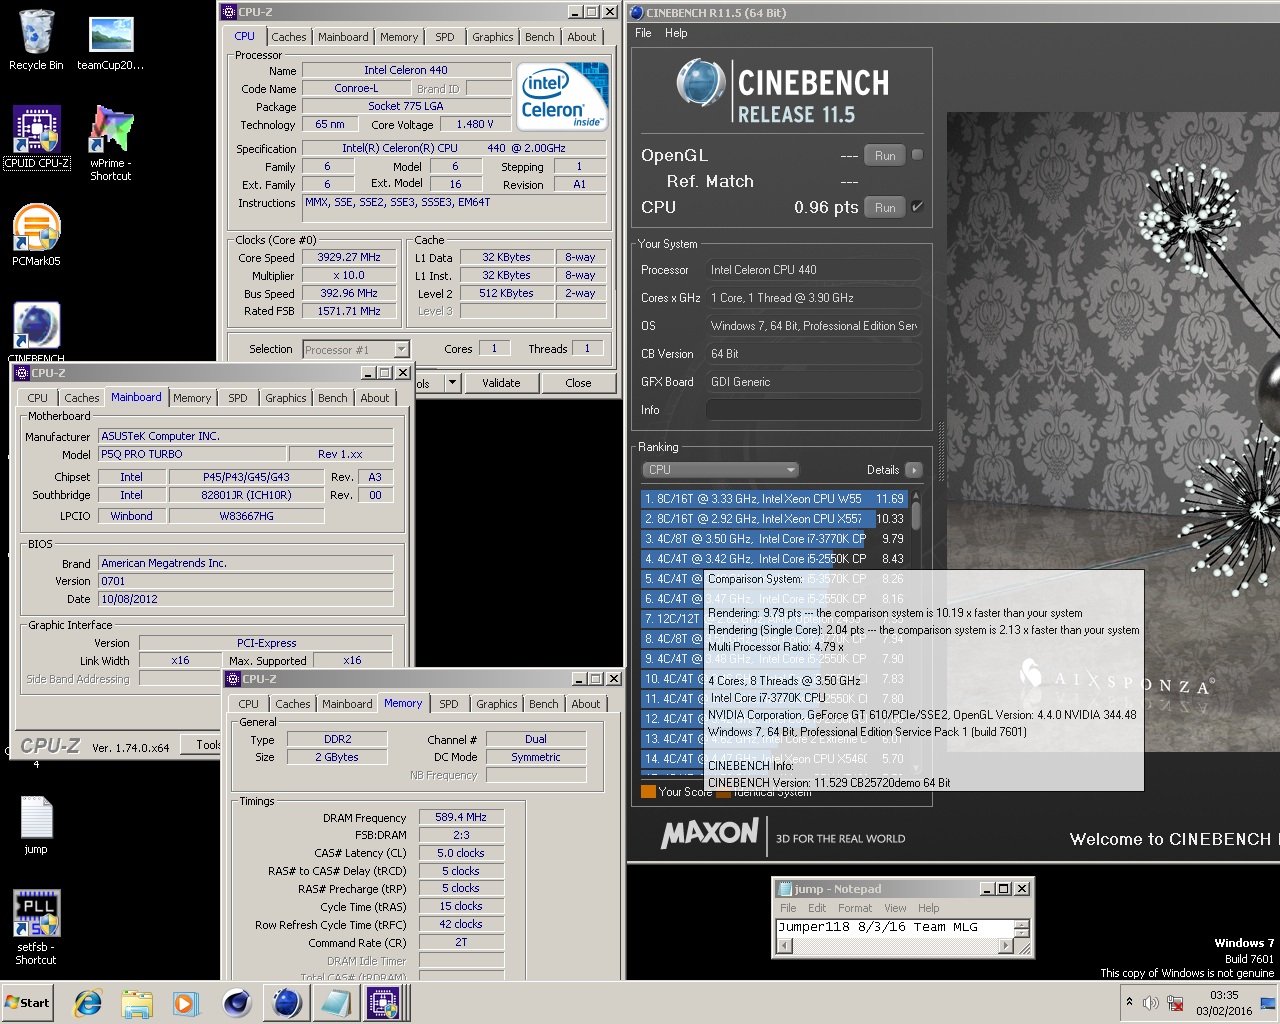This screenshot has height=1024, width=1280.
Task: Run the OpenGL benchmark
Action: coord(885,155)
